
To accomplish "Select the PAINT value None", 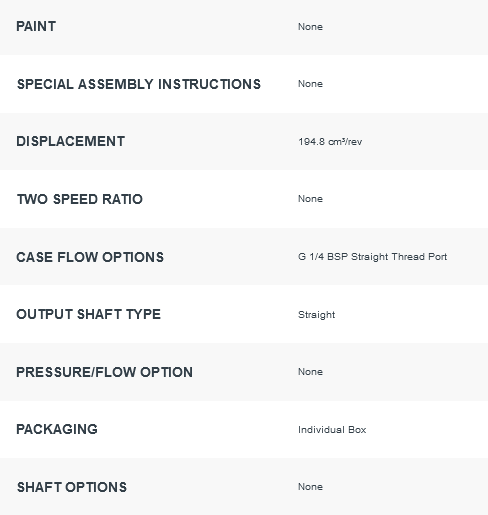I will pos(310,27).
